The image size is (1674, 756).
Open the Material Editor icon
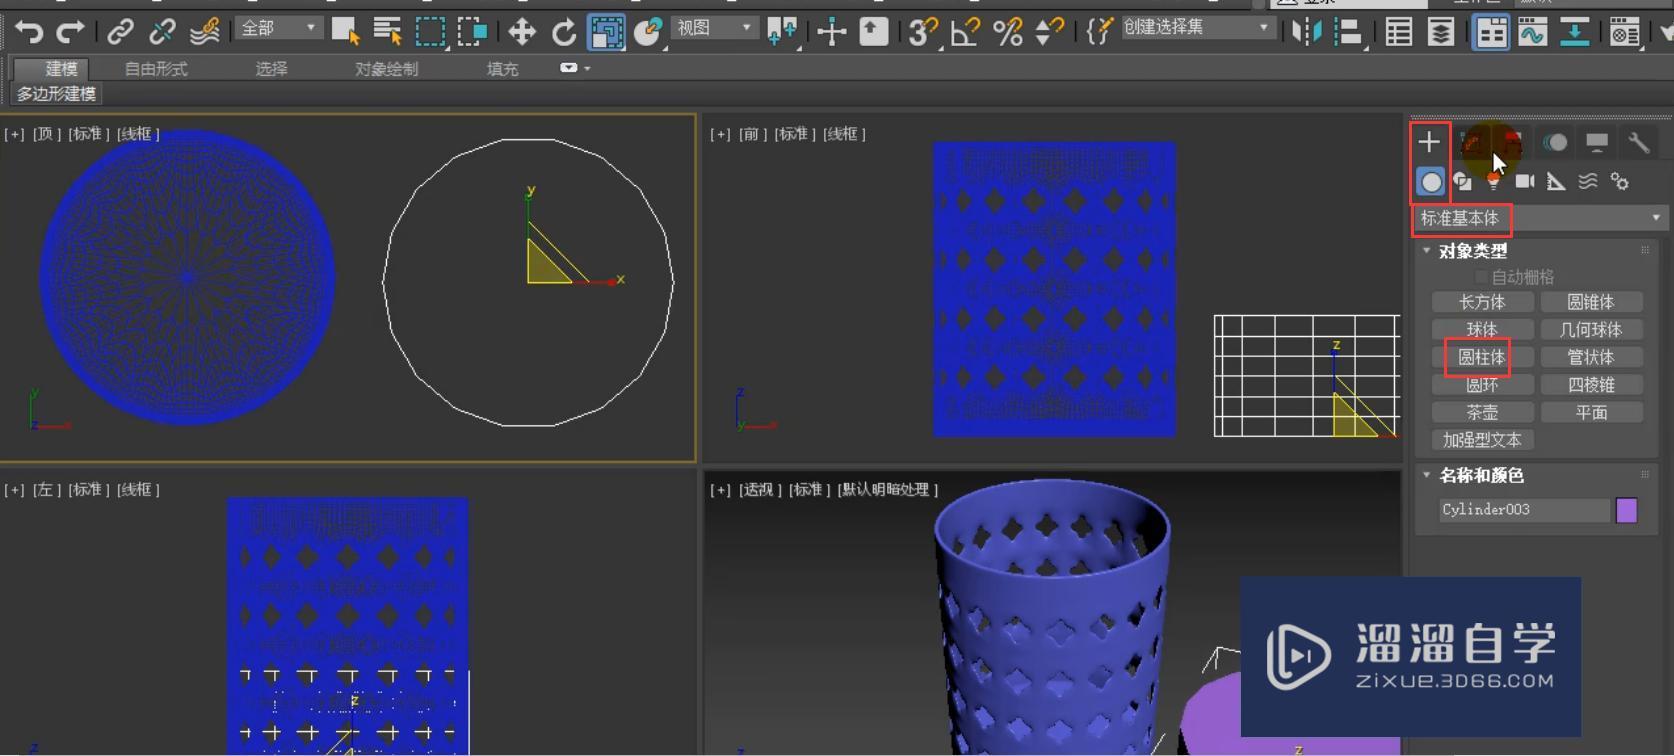1624,32
